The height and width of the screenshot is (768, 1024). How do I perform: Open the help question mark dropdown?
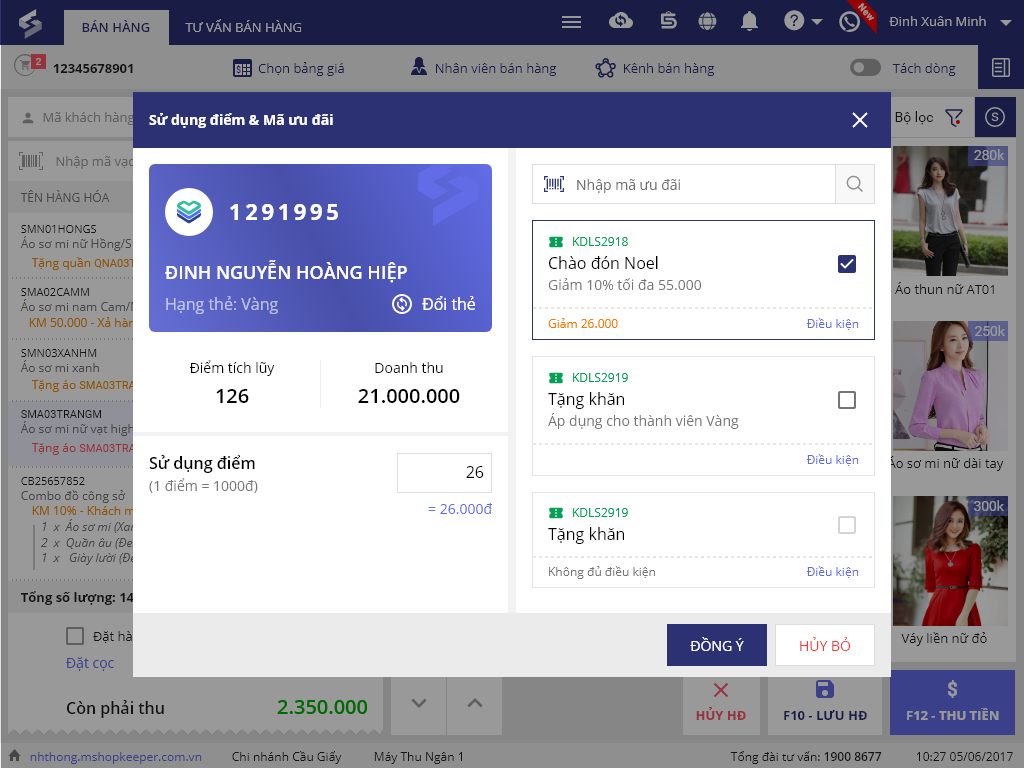coord(803,22)
